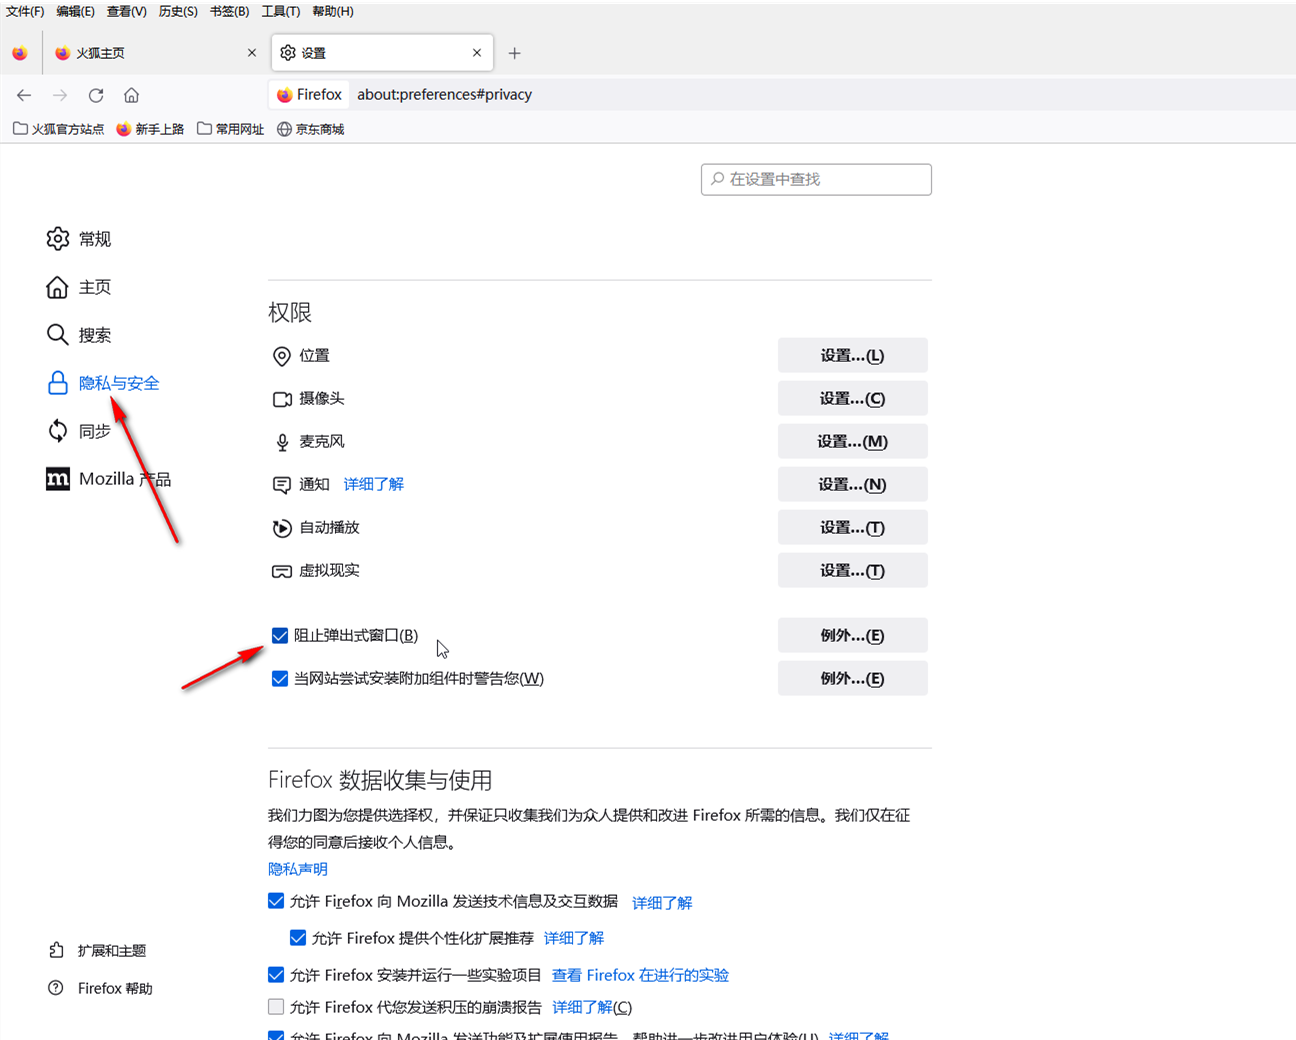The height and width of the screenshot is (1040, 1296).
Task: Click 详细了解 beside 技术信息及交互数据
Action: (662, 902)
